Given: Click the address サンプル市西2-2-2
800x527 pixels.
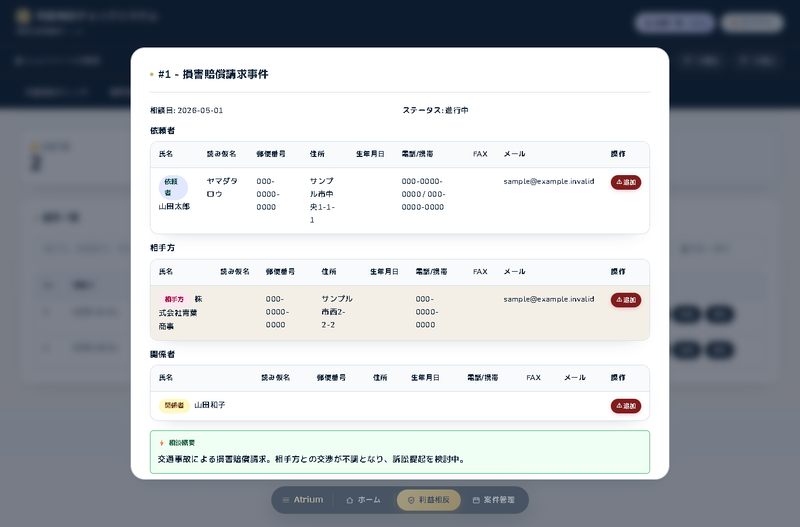Looking at the screenshot, I should pyautogui.click(x=337, y=312).
